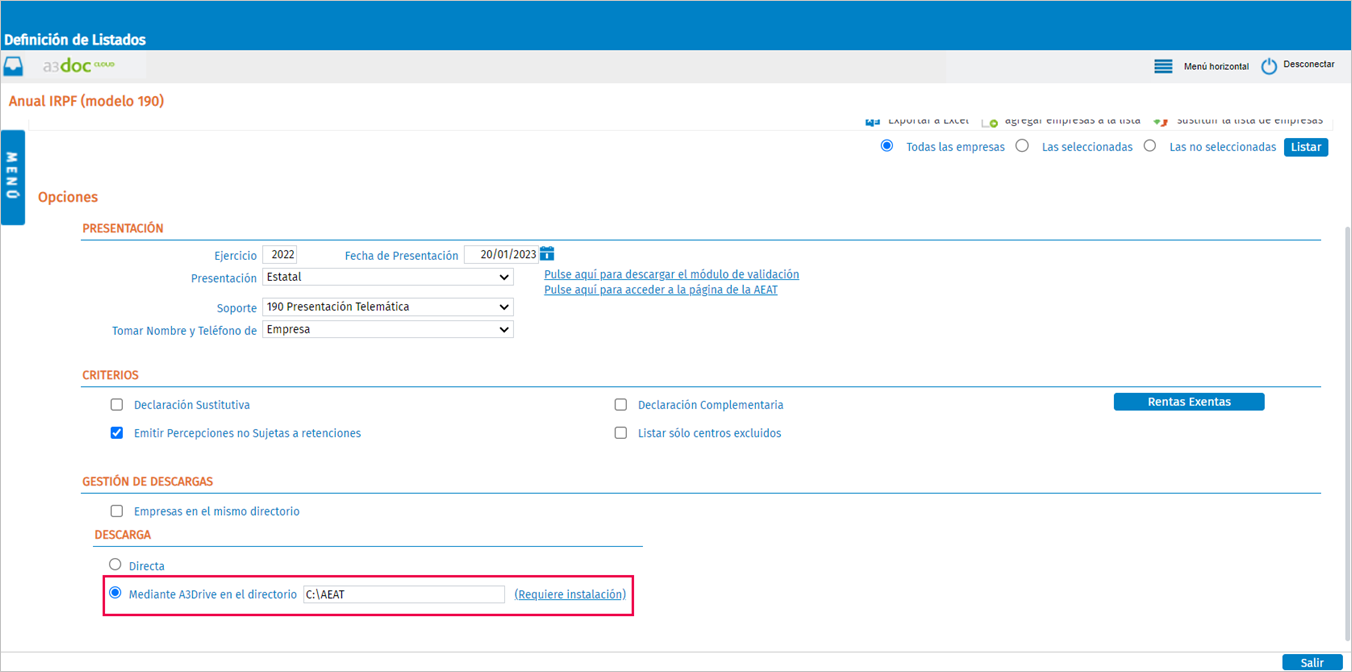Tick Declaración Sustitutiva checkbox
This screenshot has width=1352, height=672.
[x=117, y=405]
